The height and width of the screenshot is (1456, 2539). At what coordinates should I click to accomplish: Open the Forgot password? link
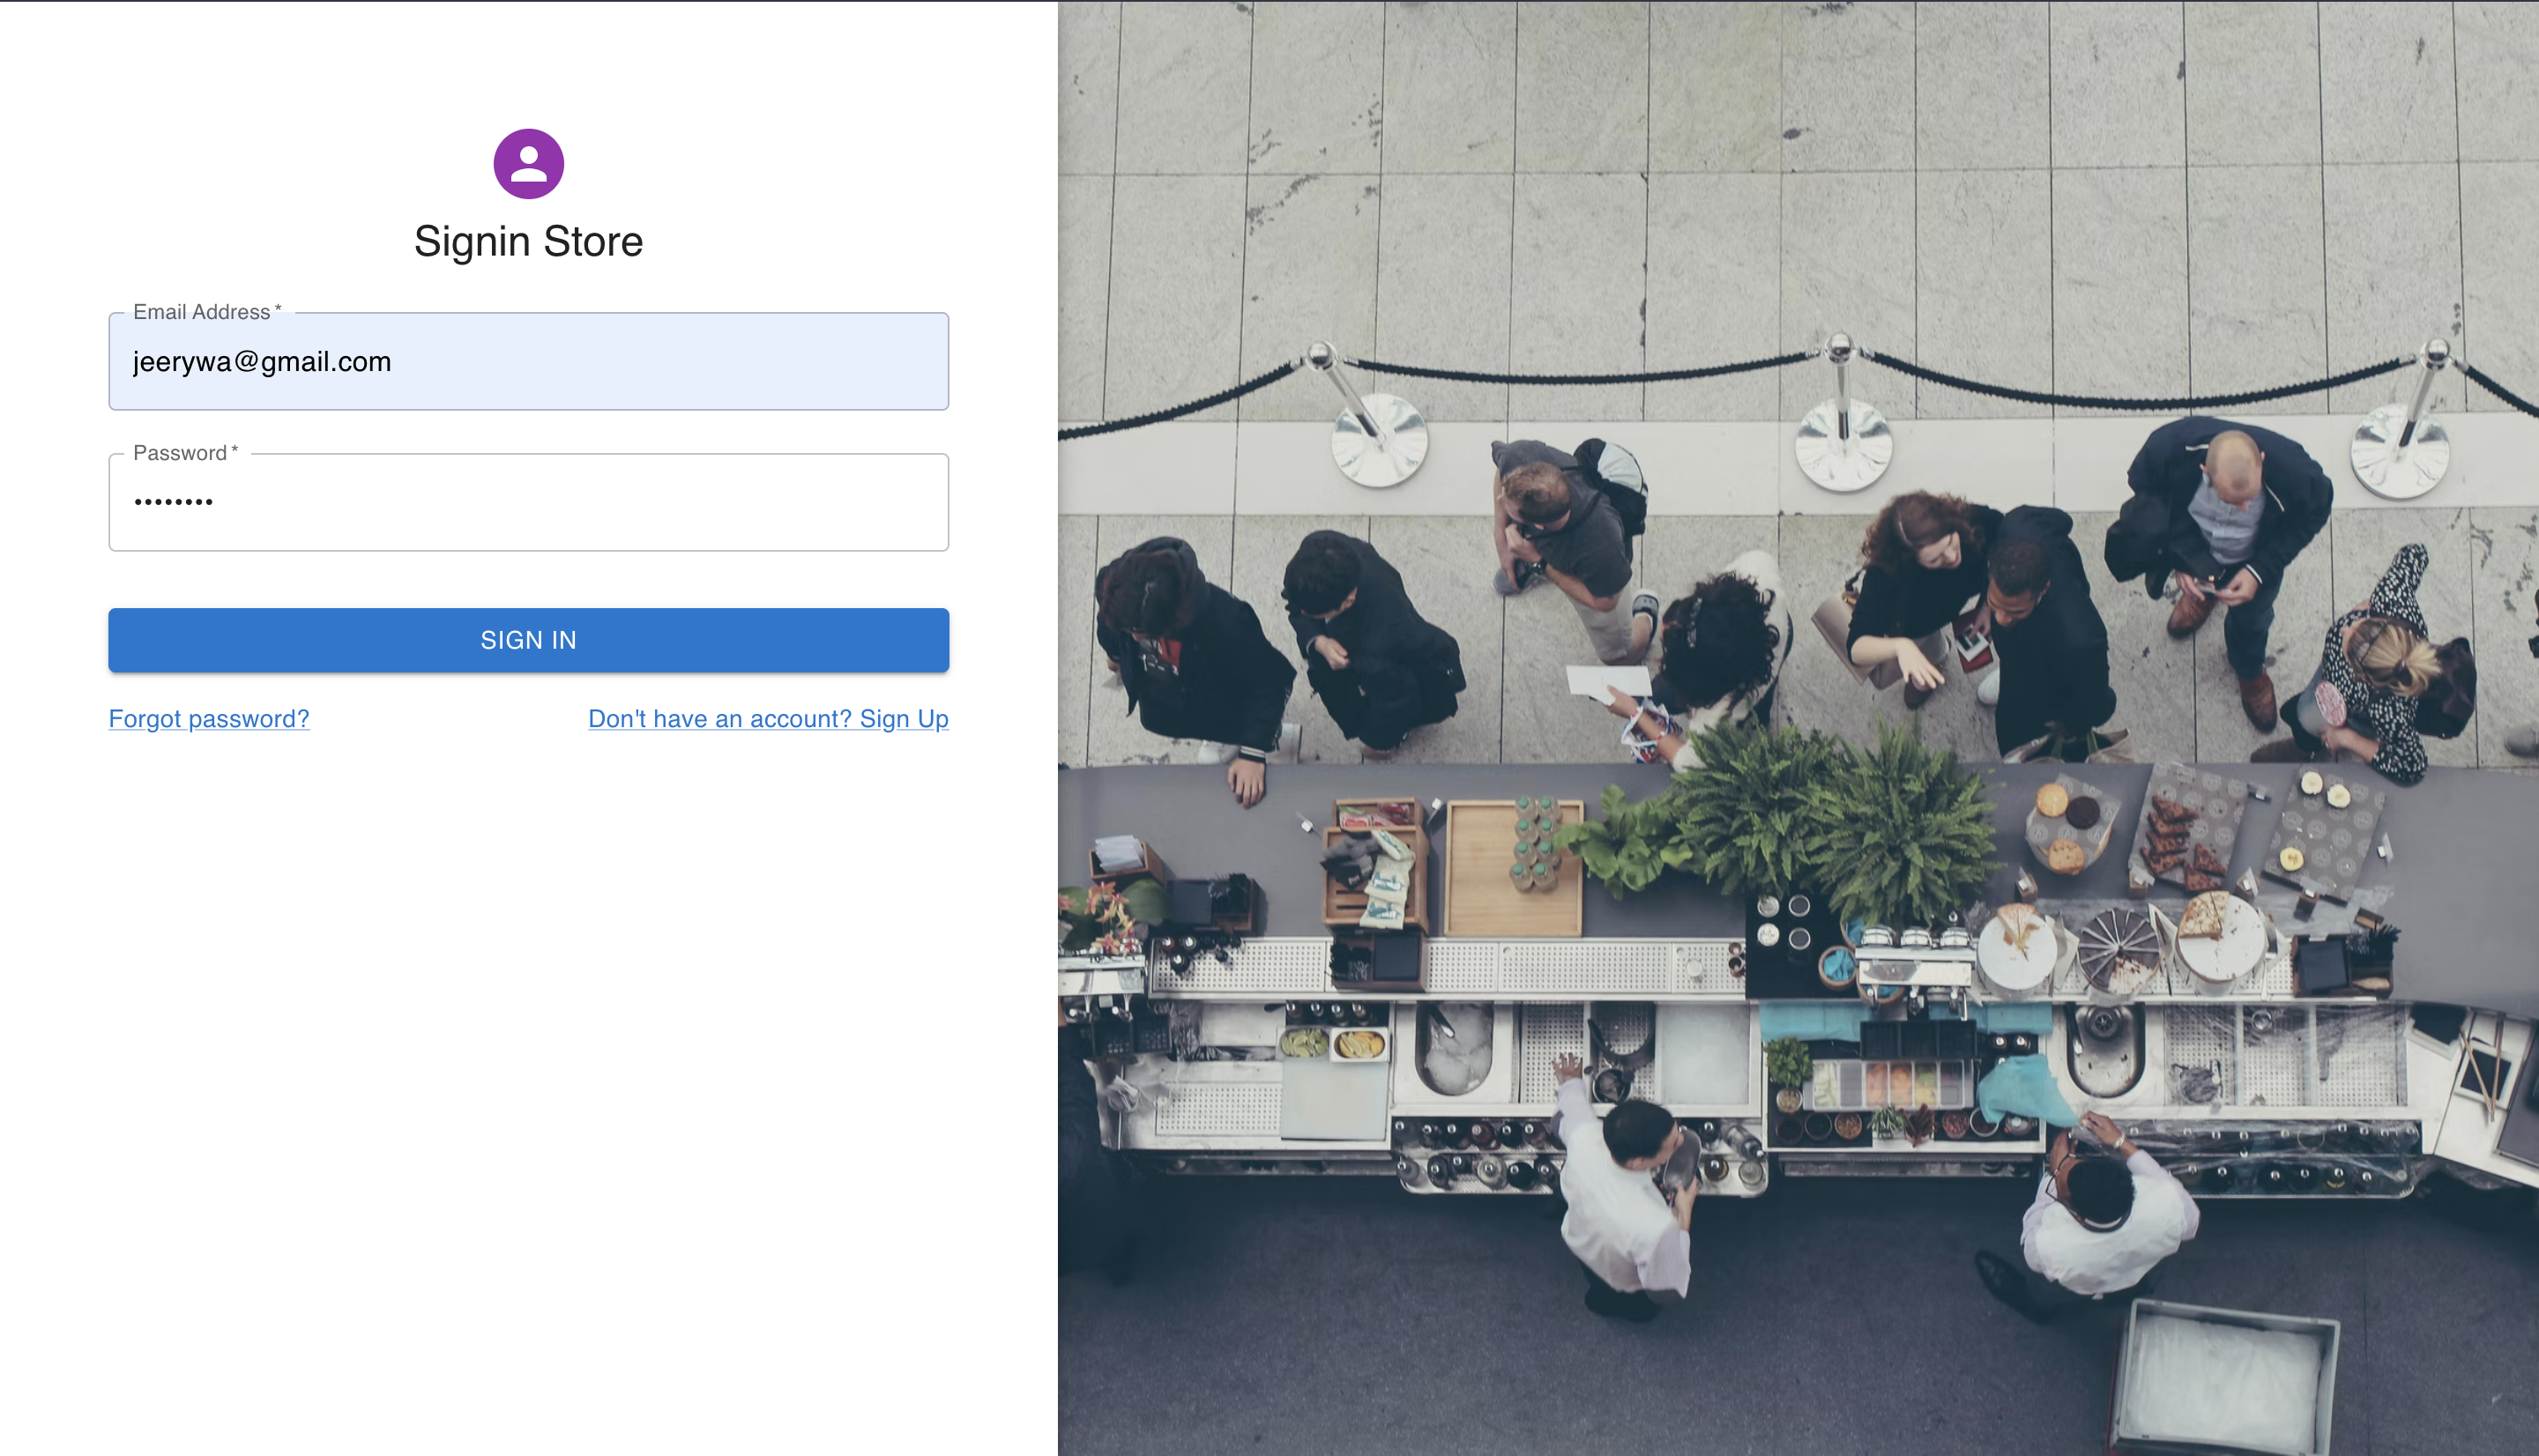[x=209, y=719]
